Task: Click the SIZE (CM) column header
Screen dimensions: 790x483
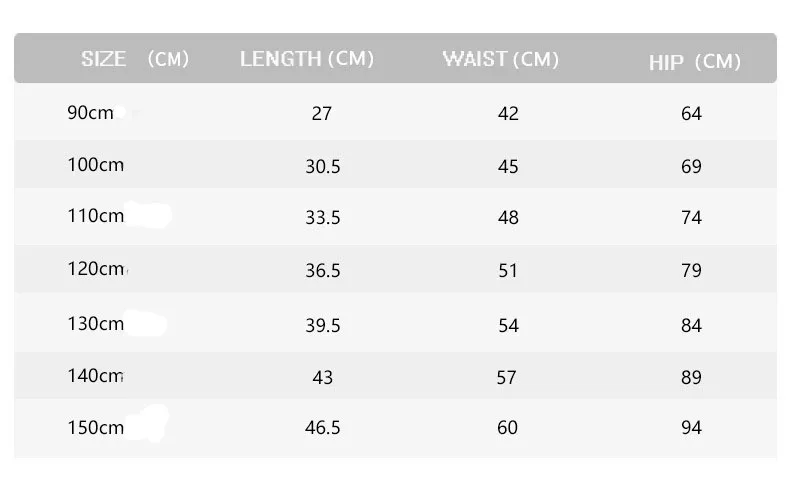Action: point(135,59)
